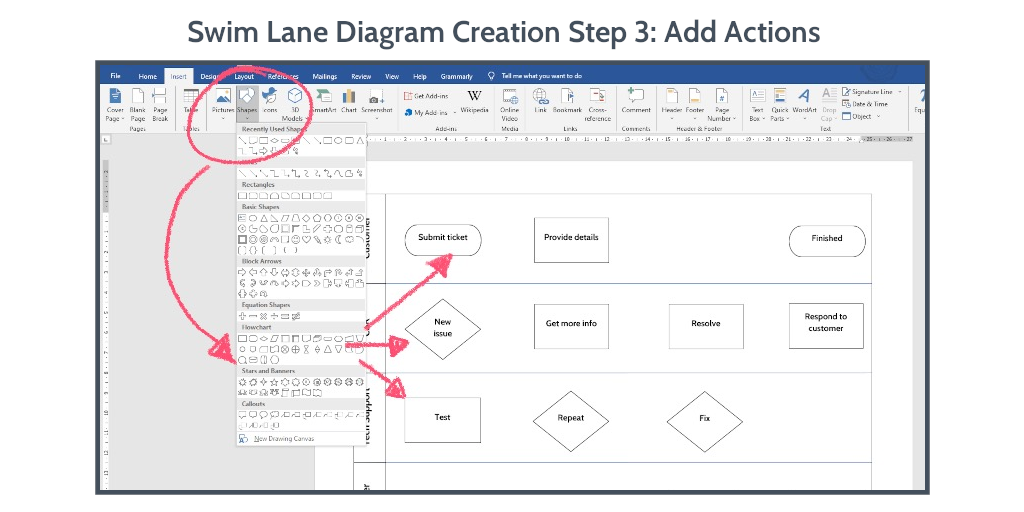Viewport: 1024px width, 512px height.
Task: Select the Resolve box
Action: [706, 326]
